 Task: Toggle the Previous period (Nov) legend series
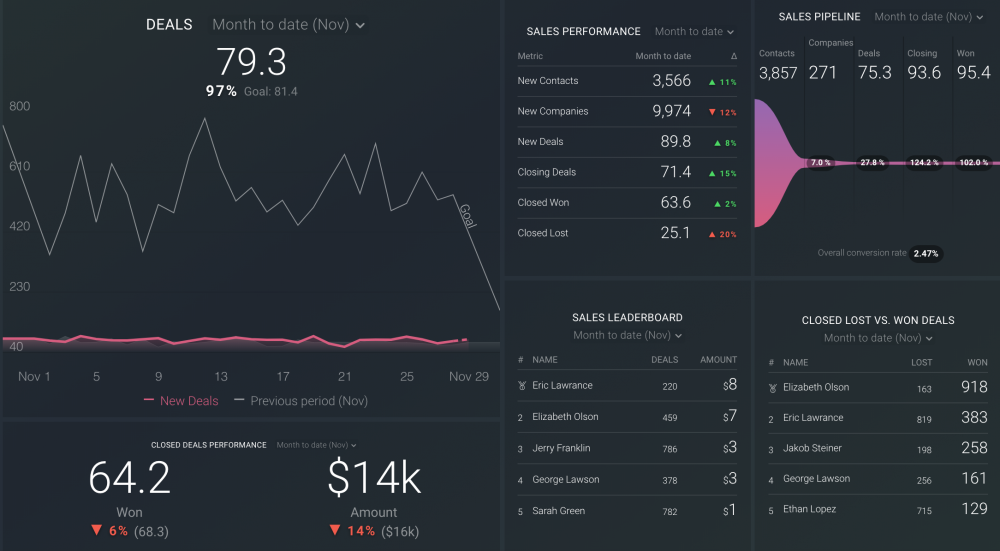(300, 401)
